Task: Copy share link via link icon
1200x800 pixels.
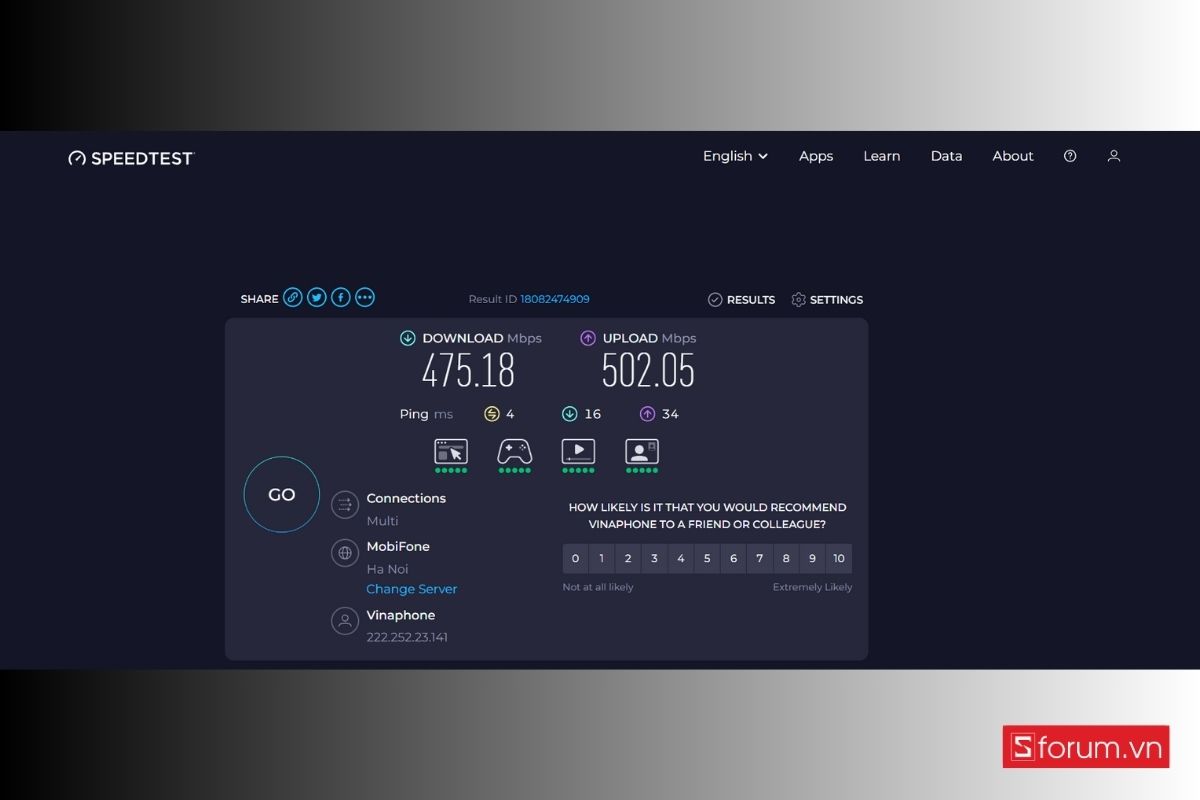Action: (x=293, y=297)
